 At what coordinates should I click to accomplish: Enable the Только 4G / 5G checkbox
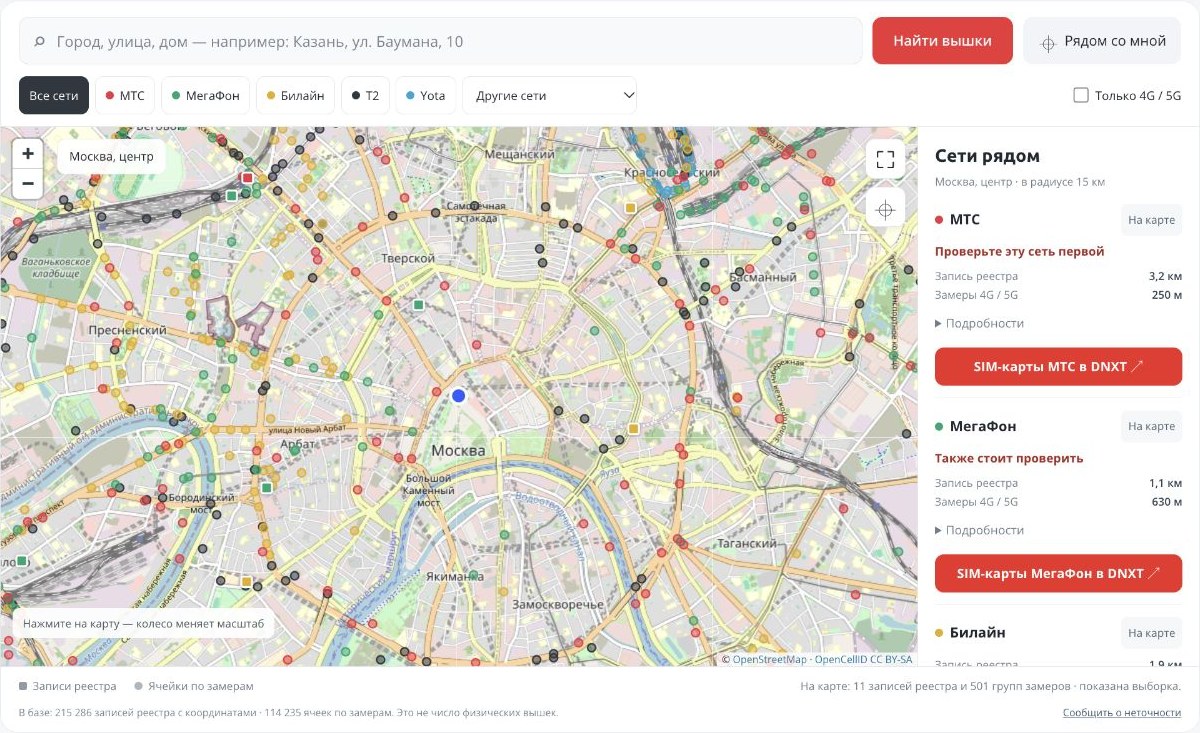(x=1081, y=95)
